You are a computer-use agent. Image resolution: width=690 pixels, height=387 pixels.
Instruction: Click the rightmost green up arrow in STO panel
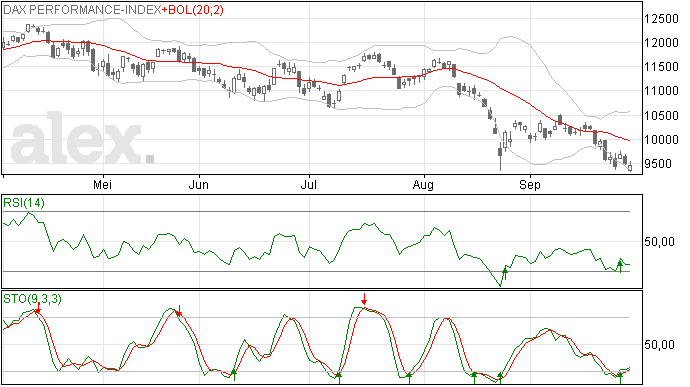(620, 378)
